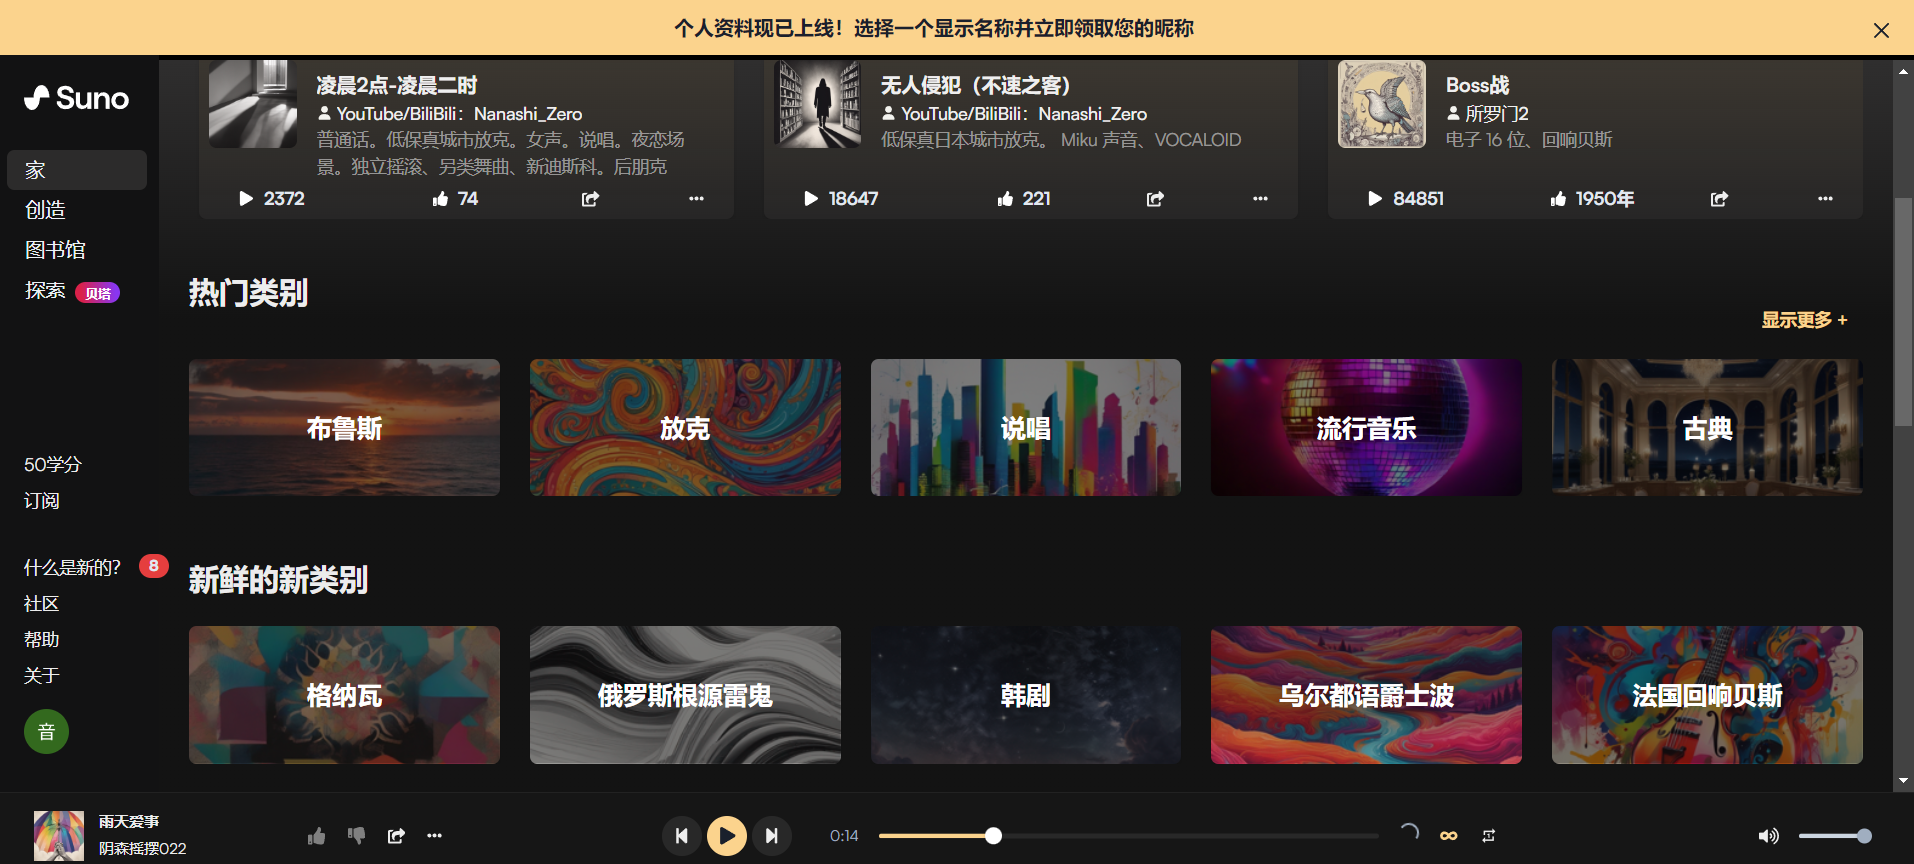This screenshot has height=864, width=1914.
Task: Click the play button in the player bar
Action: coord(726,836)
